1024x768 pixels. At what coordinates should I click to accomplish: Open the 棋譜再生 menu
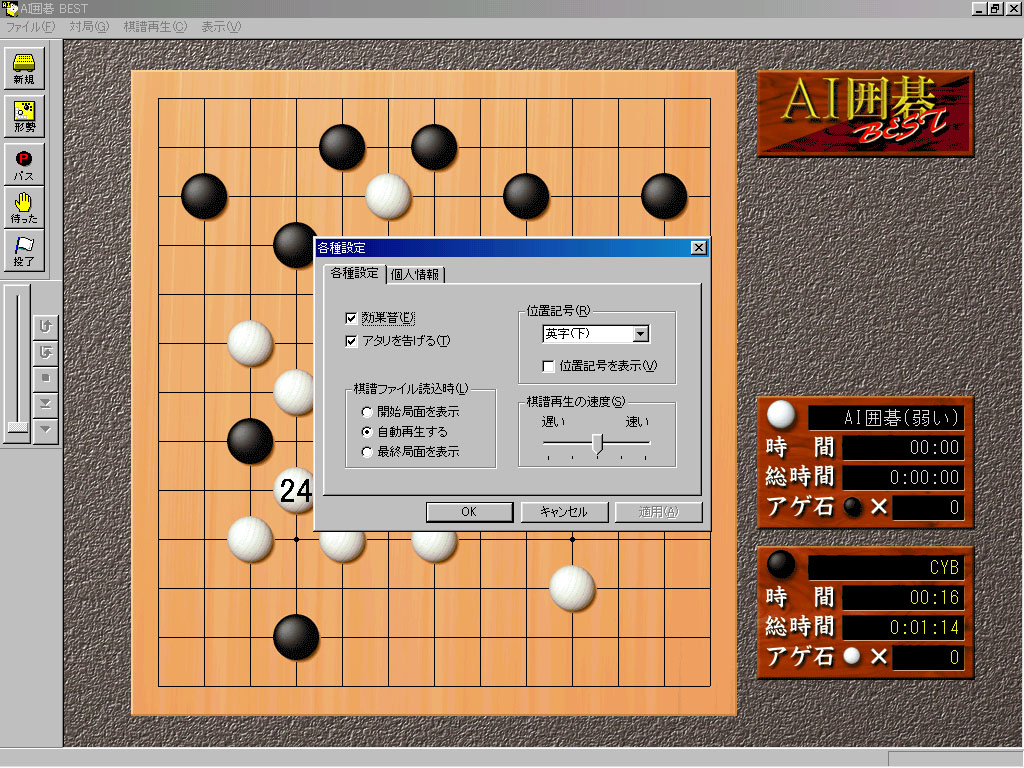click(x=155, y=26)
